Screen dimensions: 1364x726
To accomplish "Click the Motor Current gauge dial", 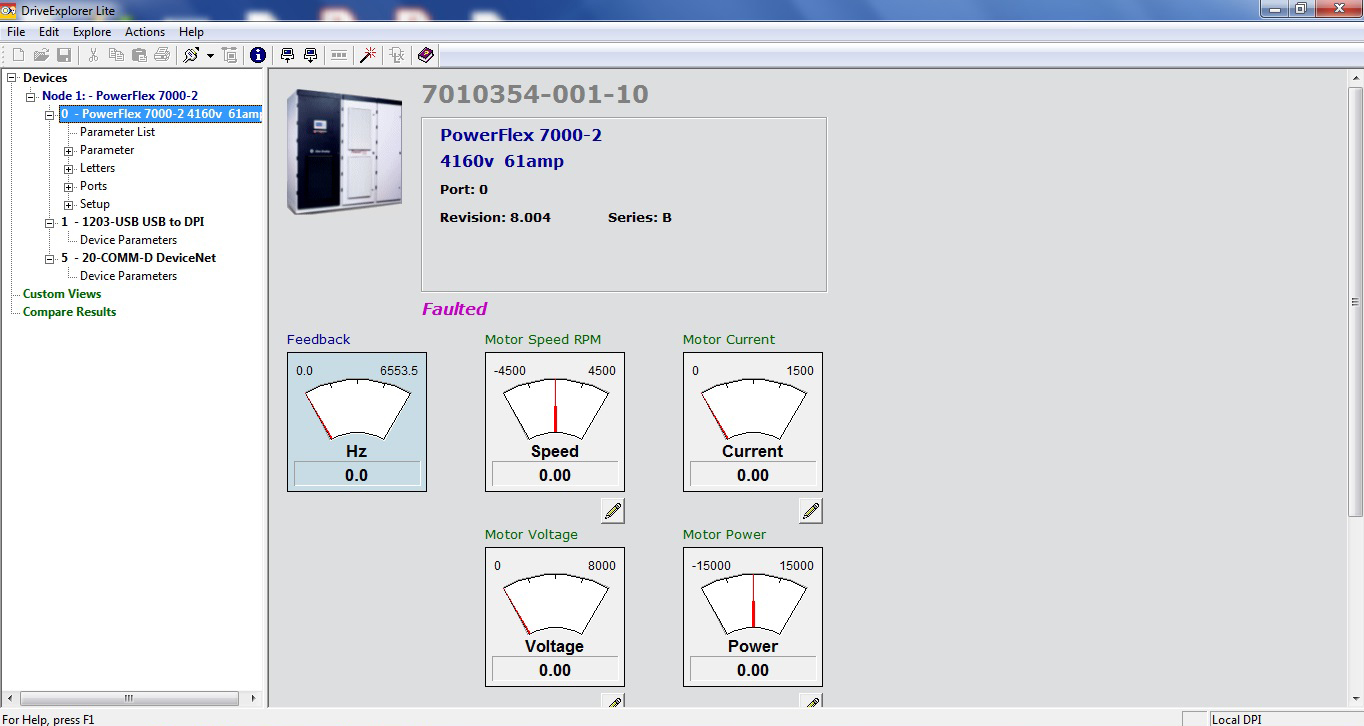I will 753,421.
